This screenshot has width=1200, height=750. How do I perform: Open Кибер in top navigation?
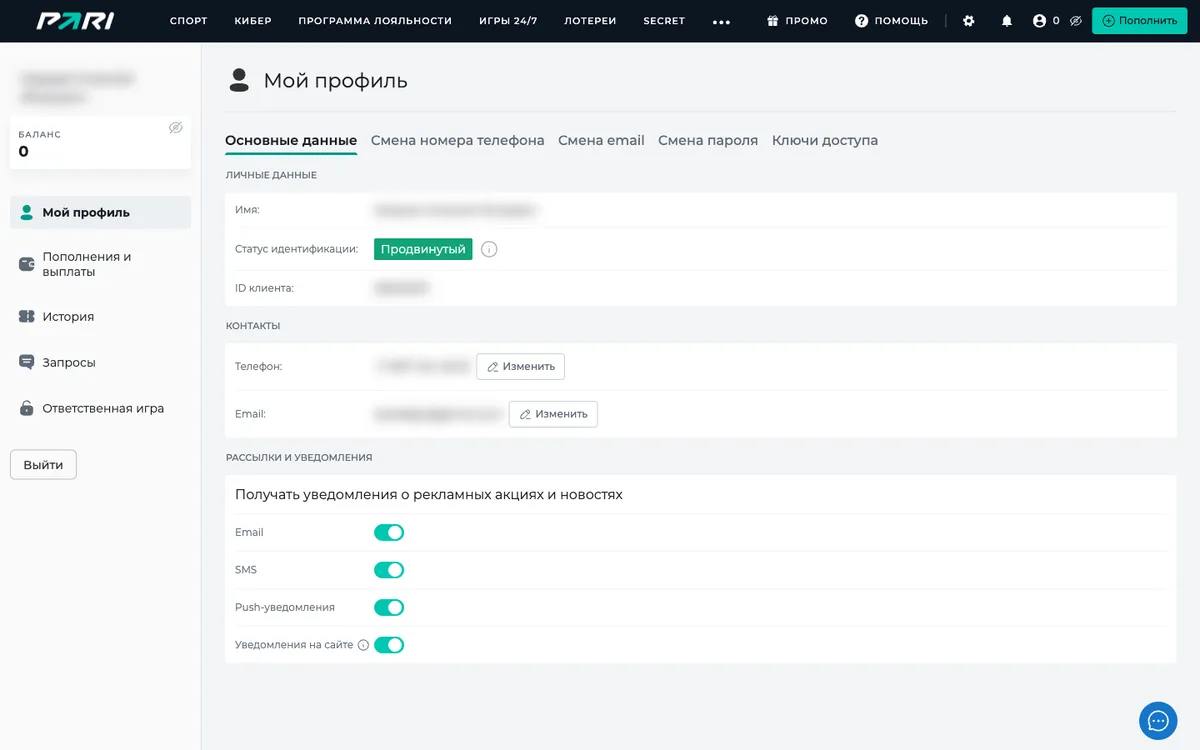253,21
